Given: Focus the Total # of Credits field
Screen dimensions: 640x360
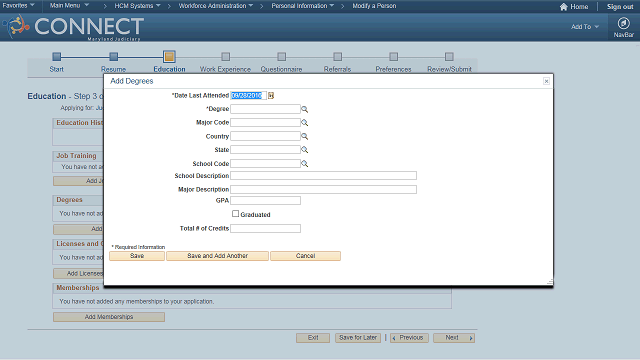Looking at the screenshot, I should (265, 229).
